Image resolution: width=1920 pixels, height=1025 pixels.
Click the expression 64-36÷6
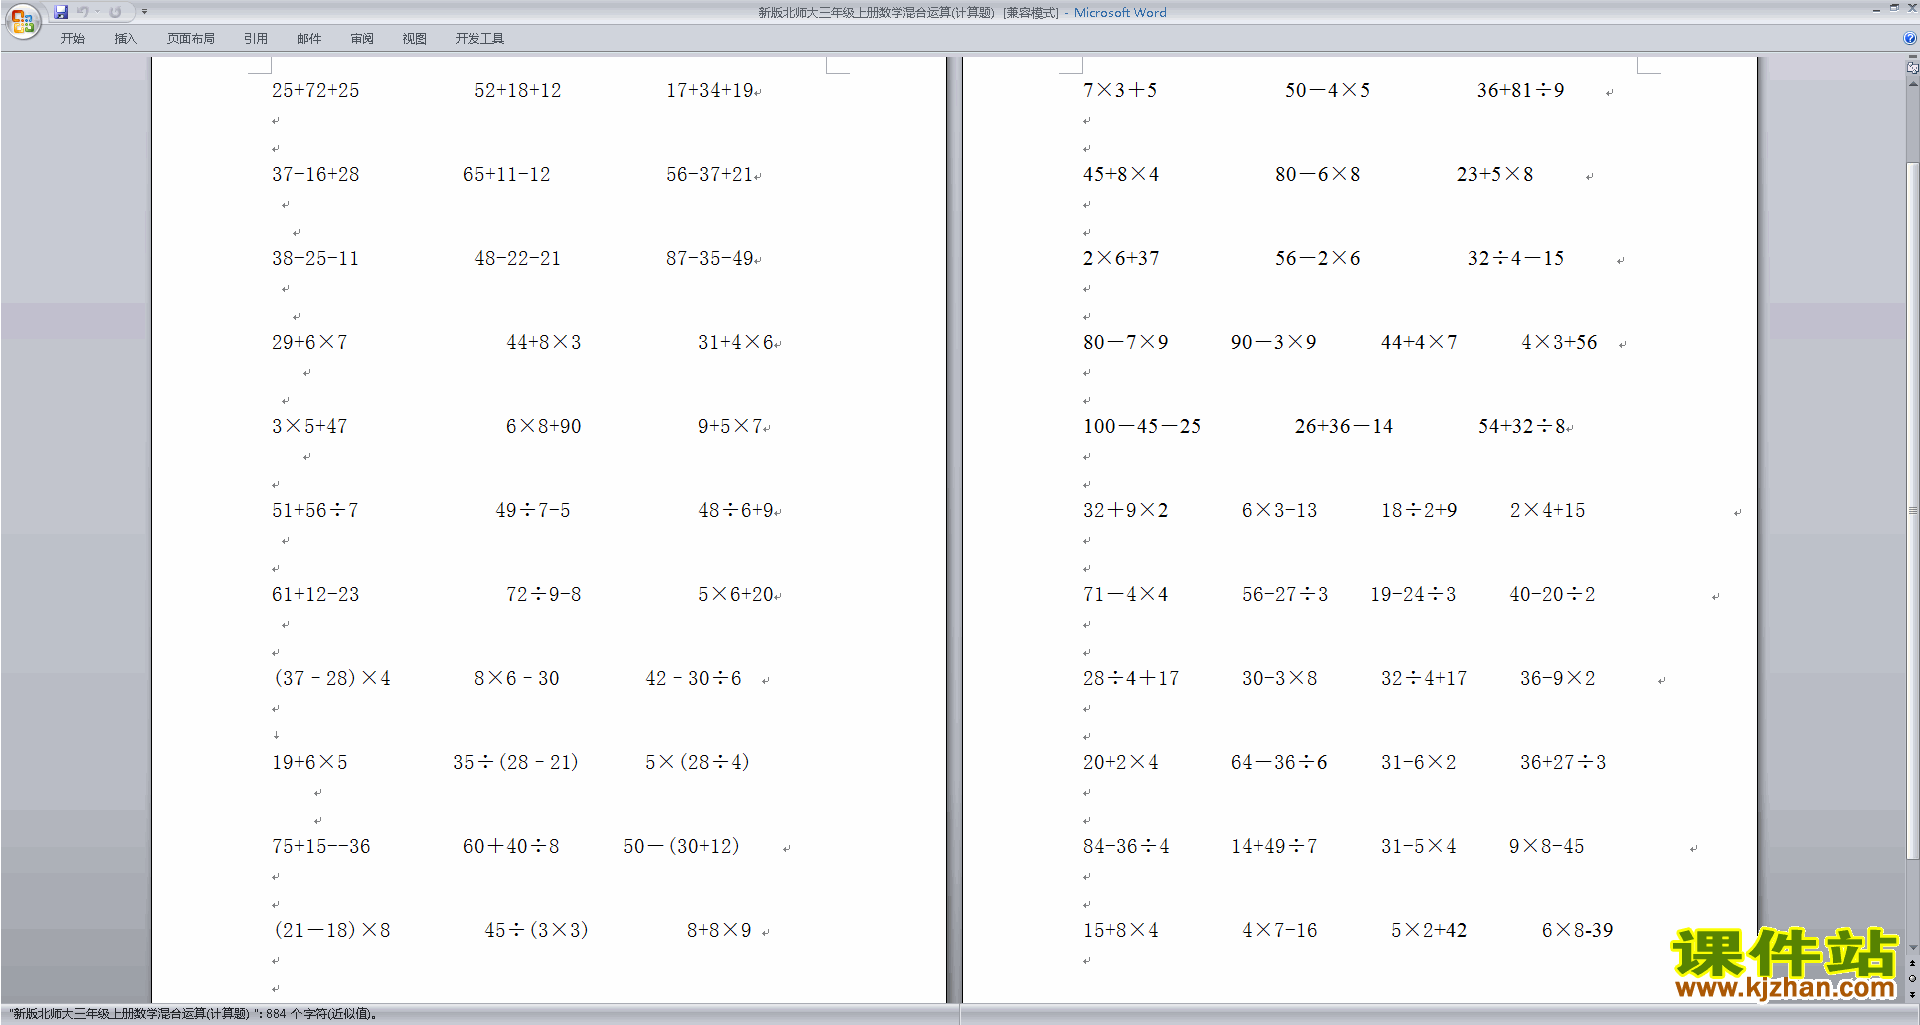pyautogui.click(x=1279, y=762)
